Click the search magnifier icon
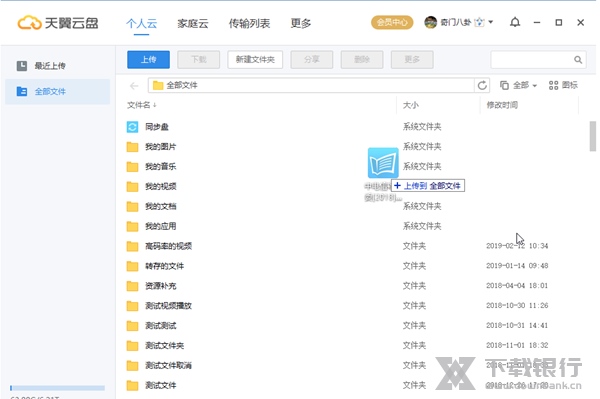The image size is (600, 399). click(578, 60)
